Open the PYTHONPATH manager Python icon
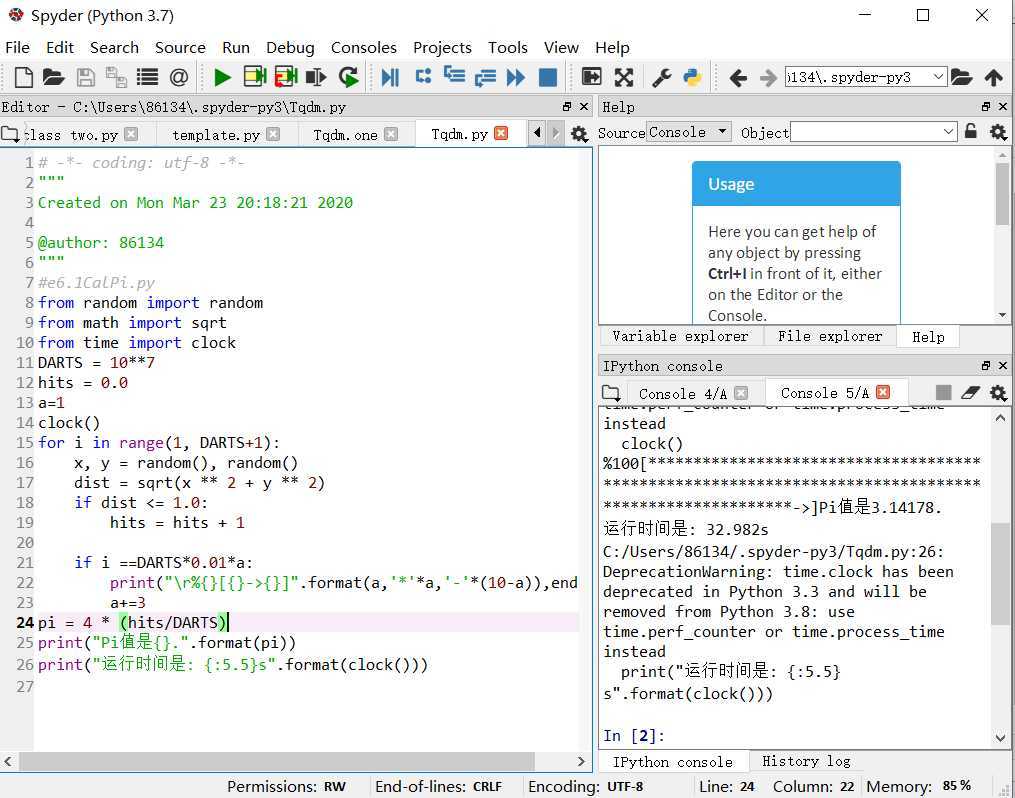This screenshot has width=1015, height=798. [x=691, y=77]
